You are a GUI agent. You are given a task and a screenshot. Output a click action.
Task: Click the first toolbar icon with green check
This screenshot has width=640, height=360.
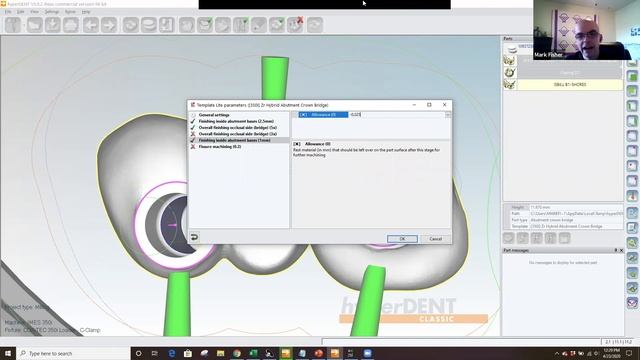205,25
